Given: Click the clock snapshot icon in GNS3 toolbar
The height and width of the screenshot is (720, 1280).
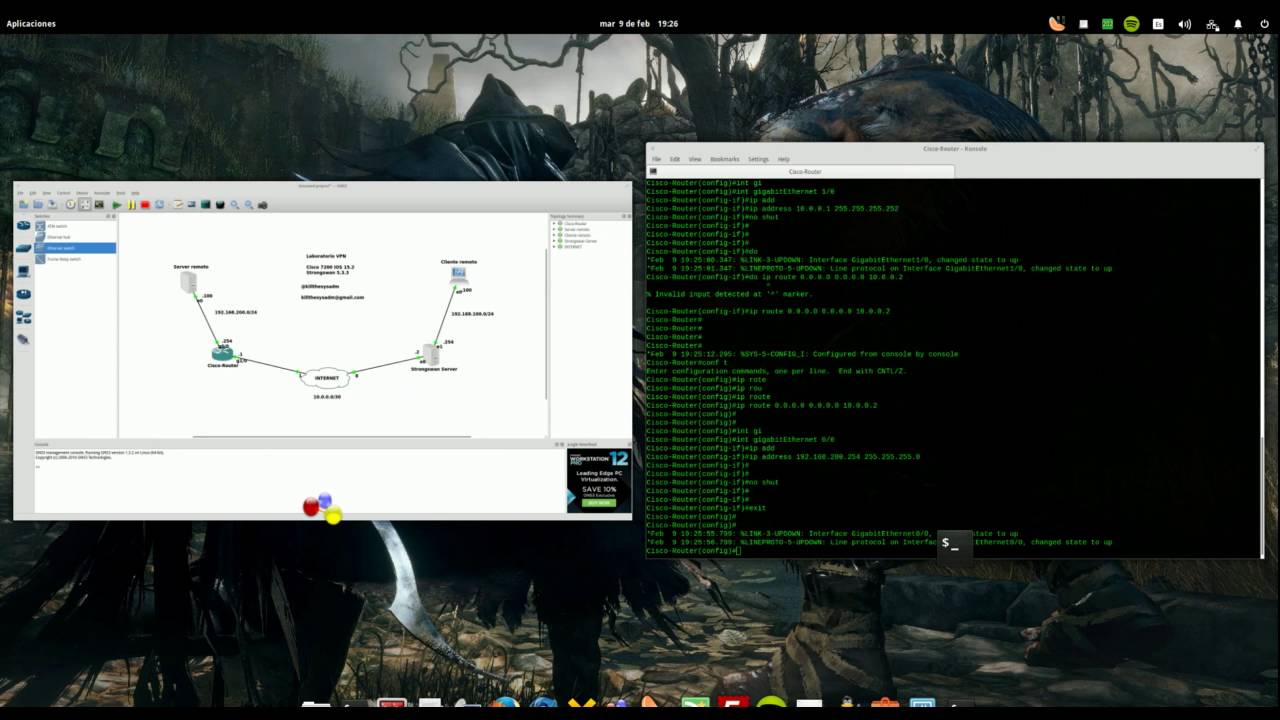Looking at the screenshot, I should pos(70,204).
